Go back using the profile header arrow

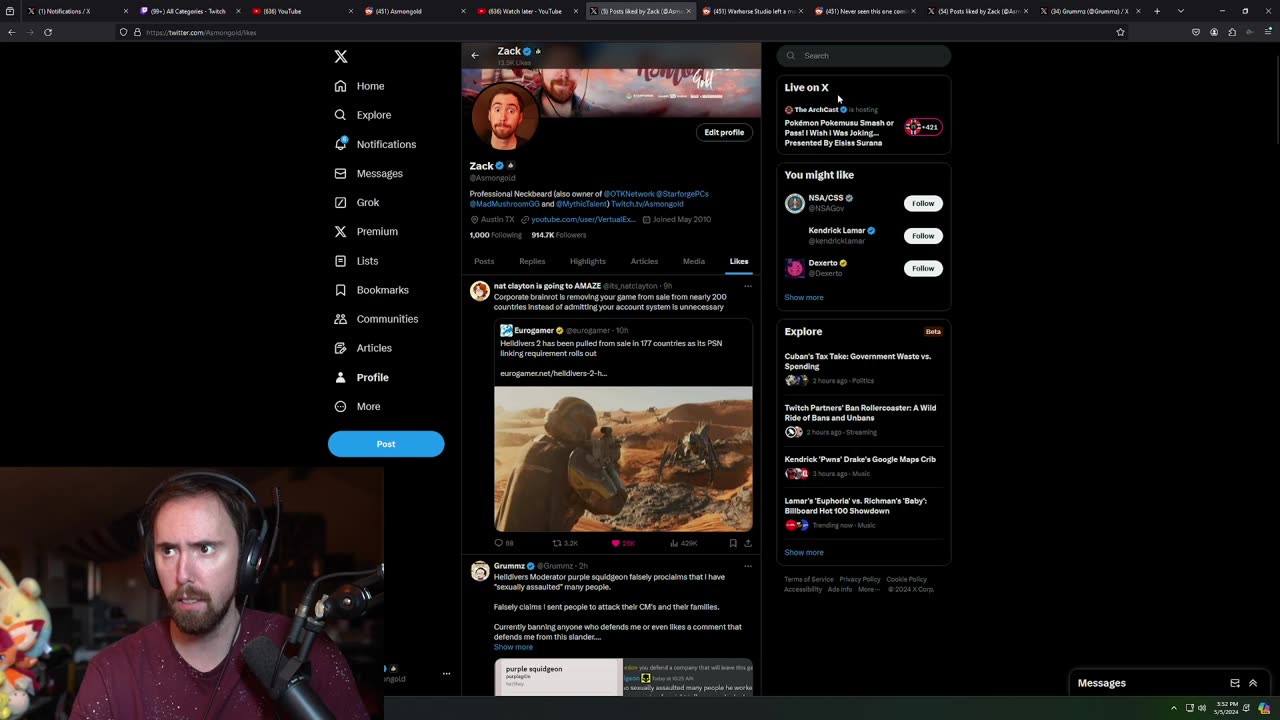click(x=475, y=55)
